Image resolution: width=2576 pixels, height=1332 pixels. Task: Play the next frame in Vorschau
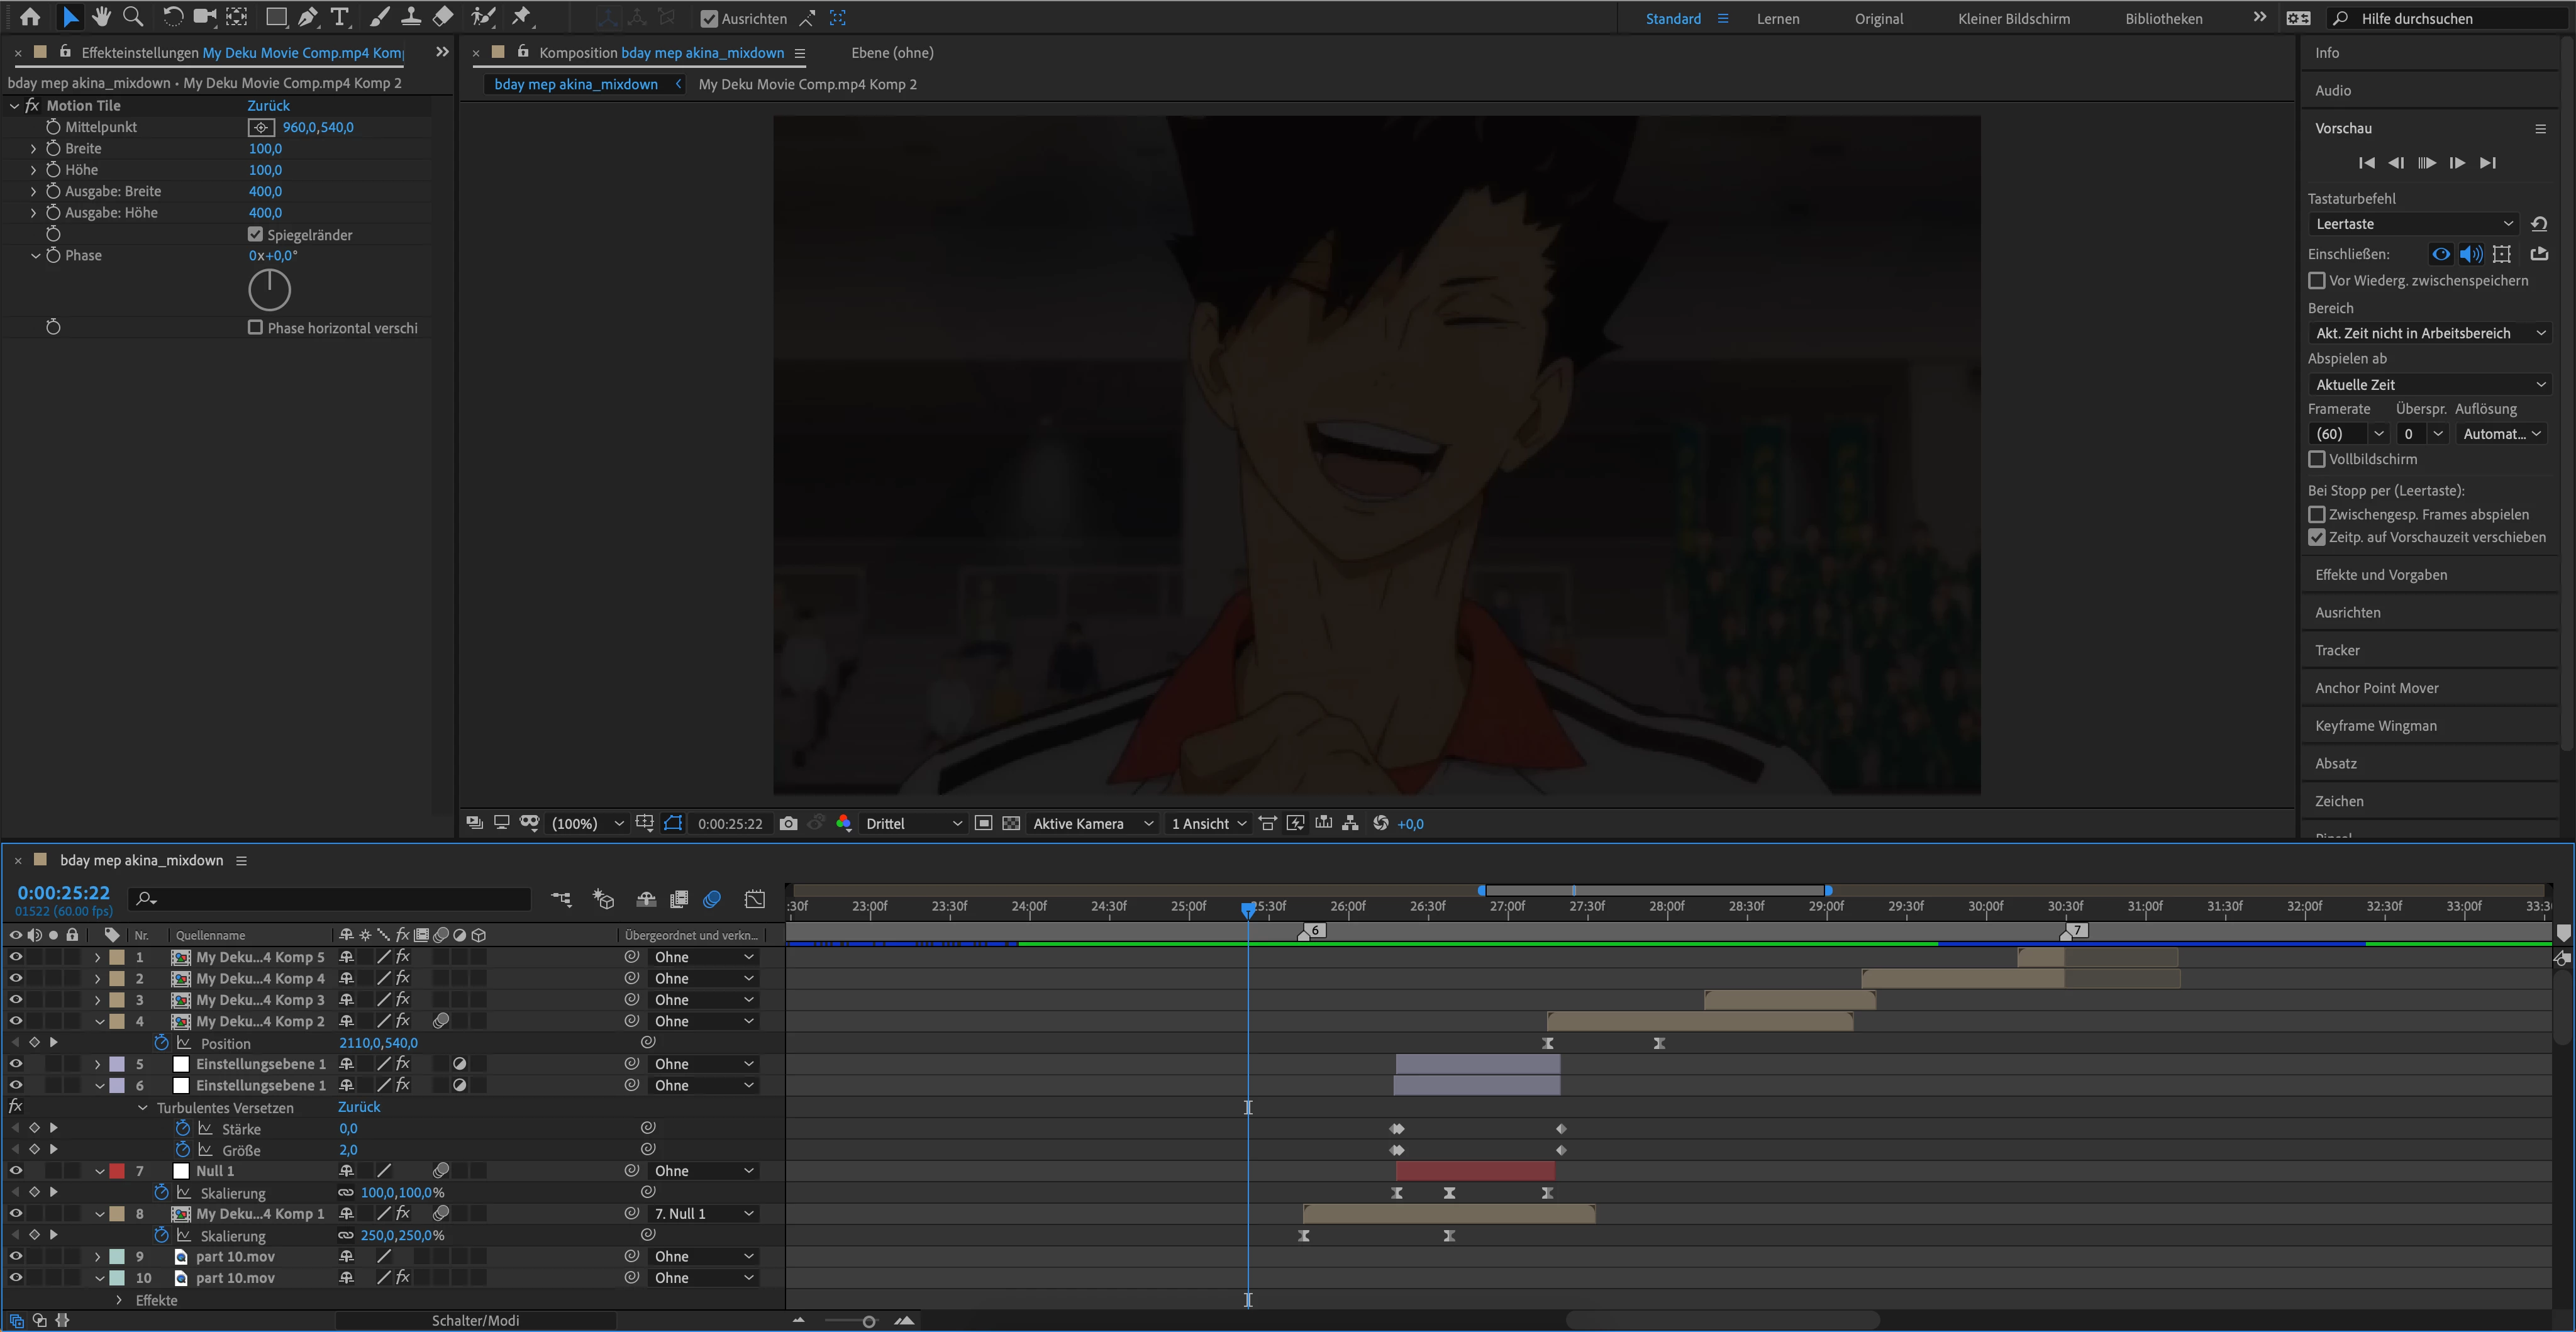click(2457, 163)
